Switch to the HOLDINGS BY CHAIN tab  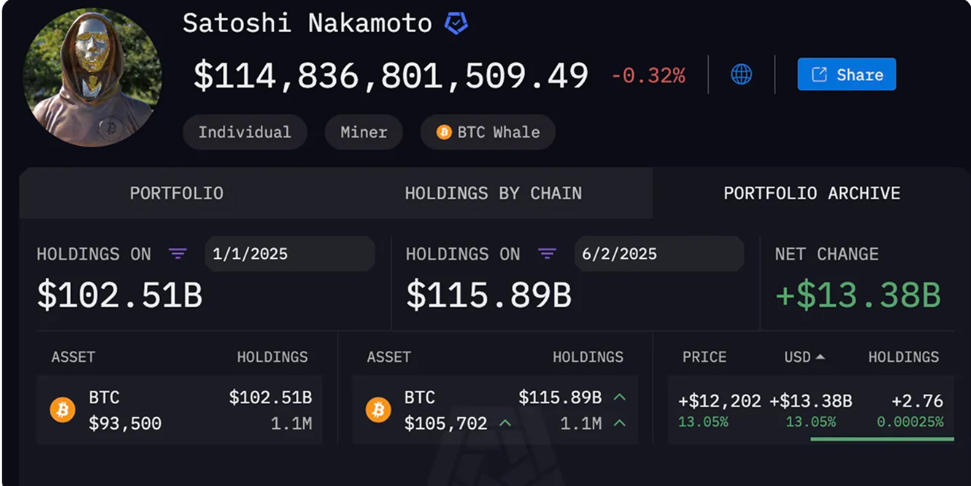[494, 193]
